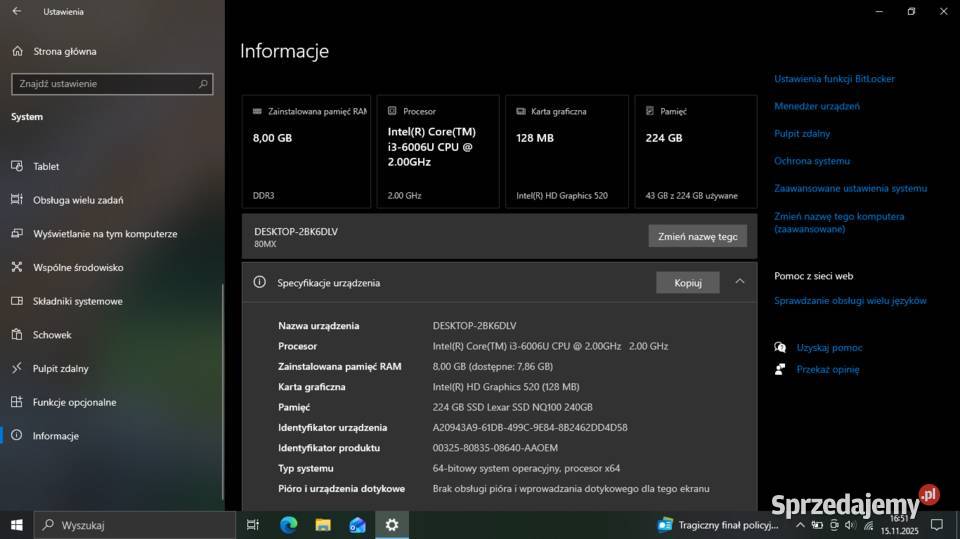Open Task View on the taskbar
Screen dimensions: 960x539
252,525
